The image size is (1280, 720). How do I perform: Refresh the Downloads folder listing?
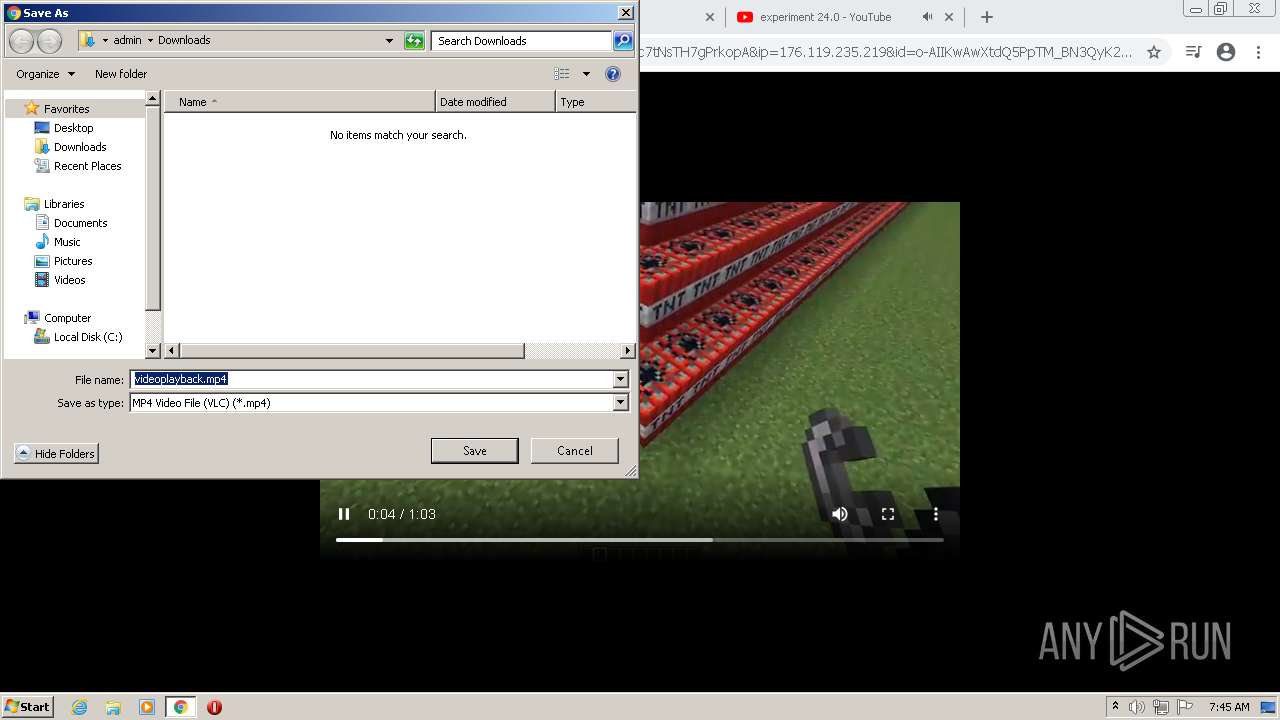414,41
